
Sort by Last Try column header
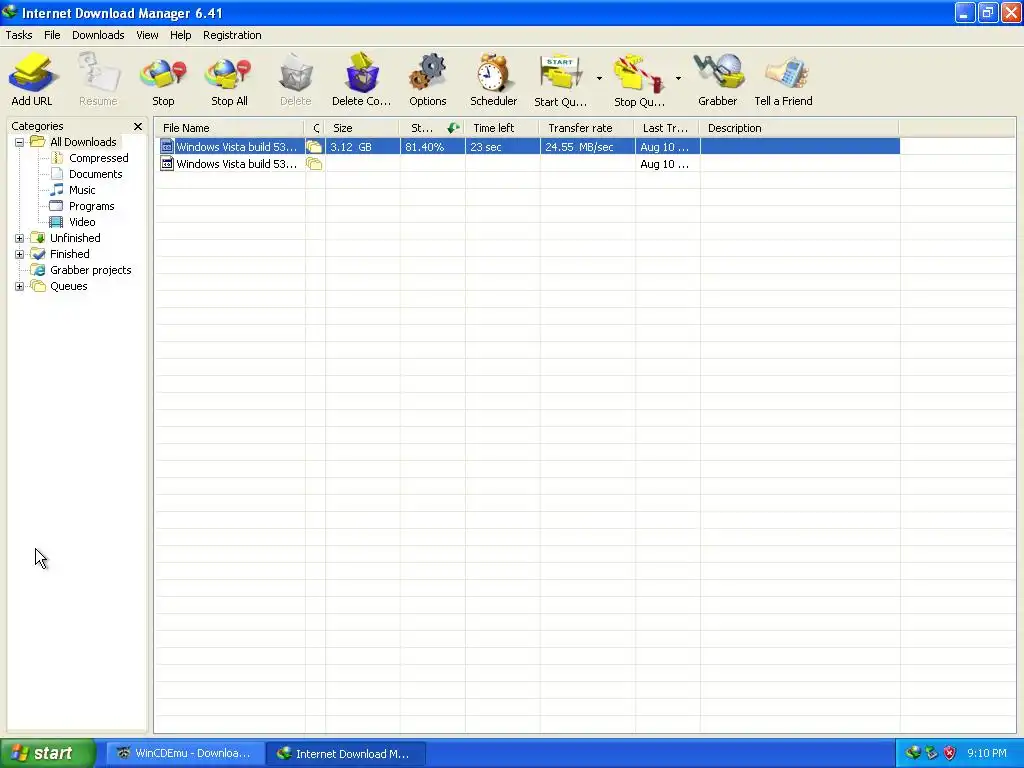(667, 128)
